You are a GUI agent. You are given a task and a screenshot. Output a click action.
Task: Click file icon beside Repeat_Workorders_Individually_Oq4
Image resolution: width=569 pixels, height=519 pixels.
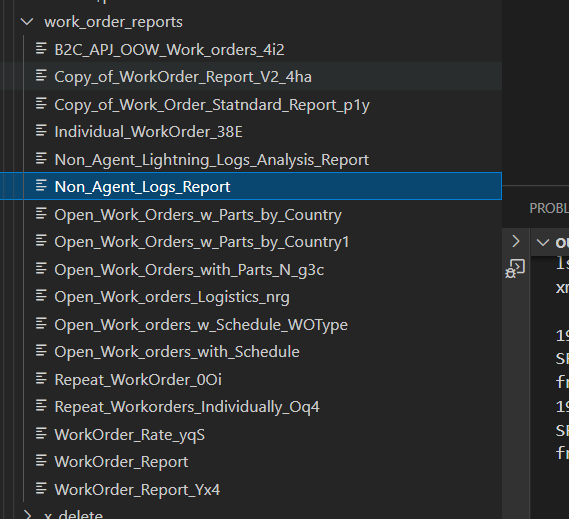point(41,406)
